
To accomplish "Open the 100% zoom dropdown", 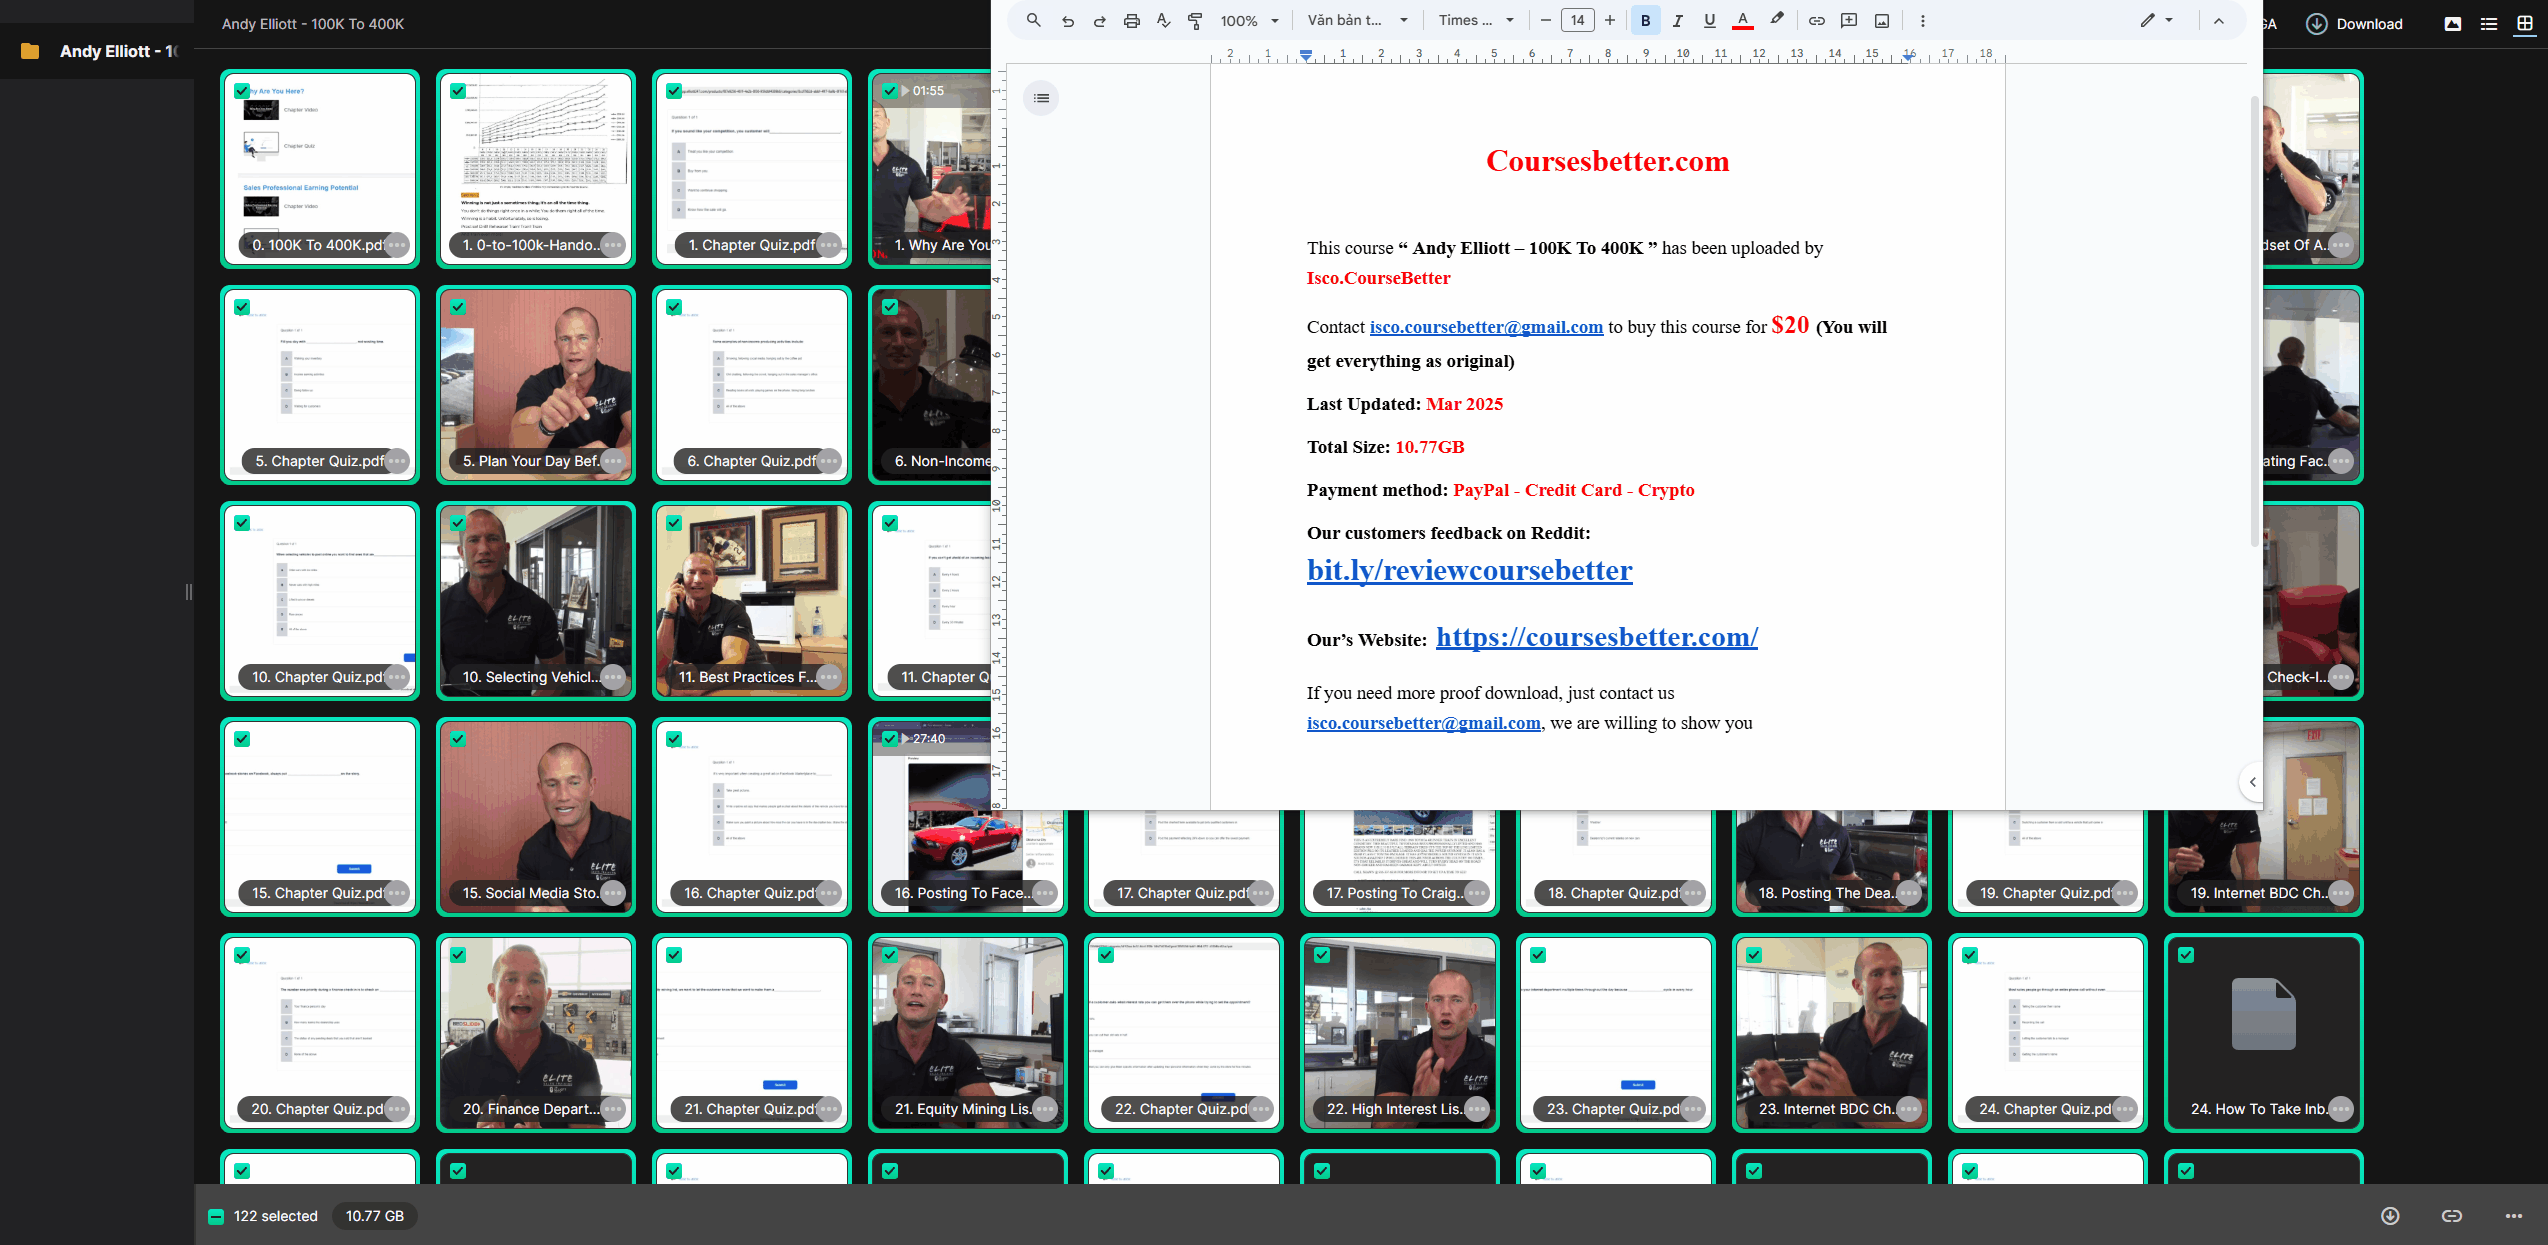I will (1249, 20).
